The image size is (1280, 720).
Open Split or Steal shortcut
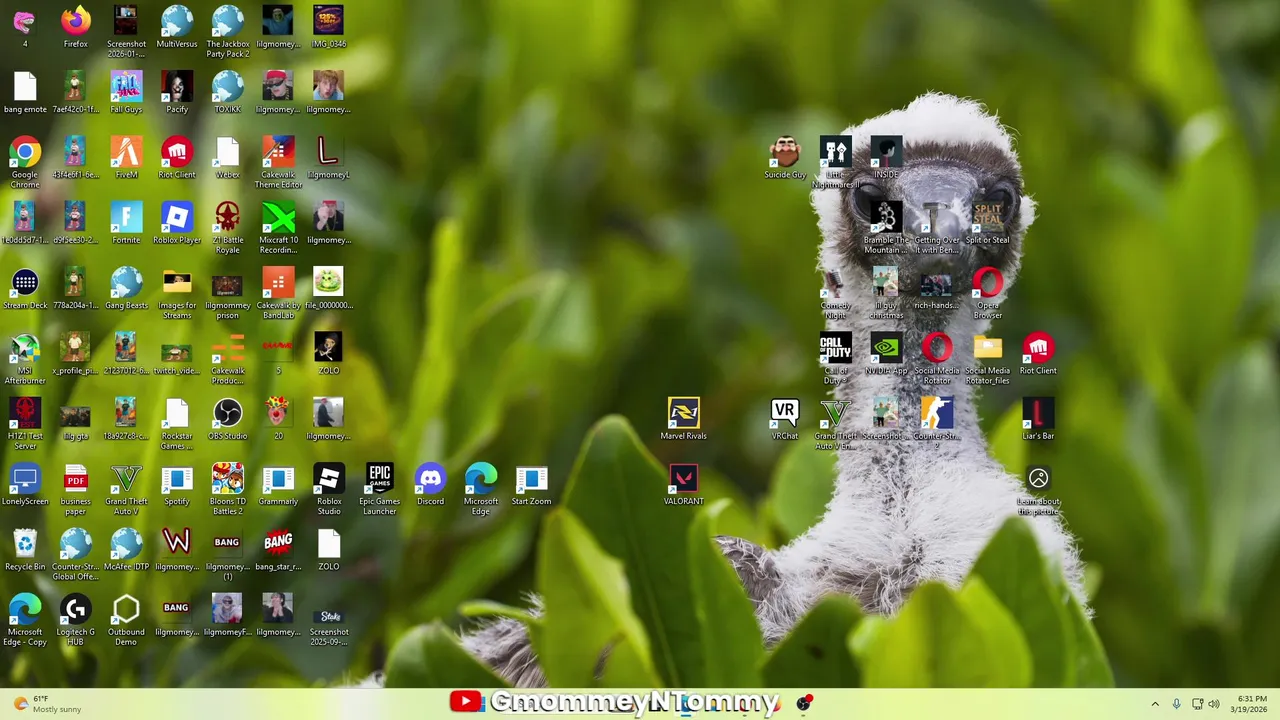pyautogui.click(x=987, y=223)
